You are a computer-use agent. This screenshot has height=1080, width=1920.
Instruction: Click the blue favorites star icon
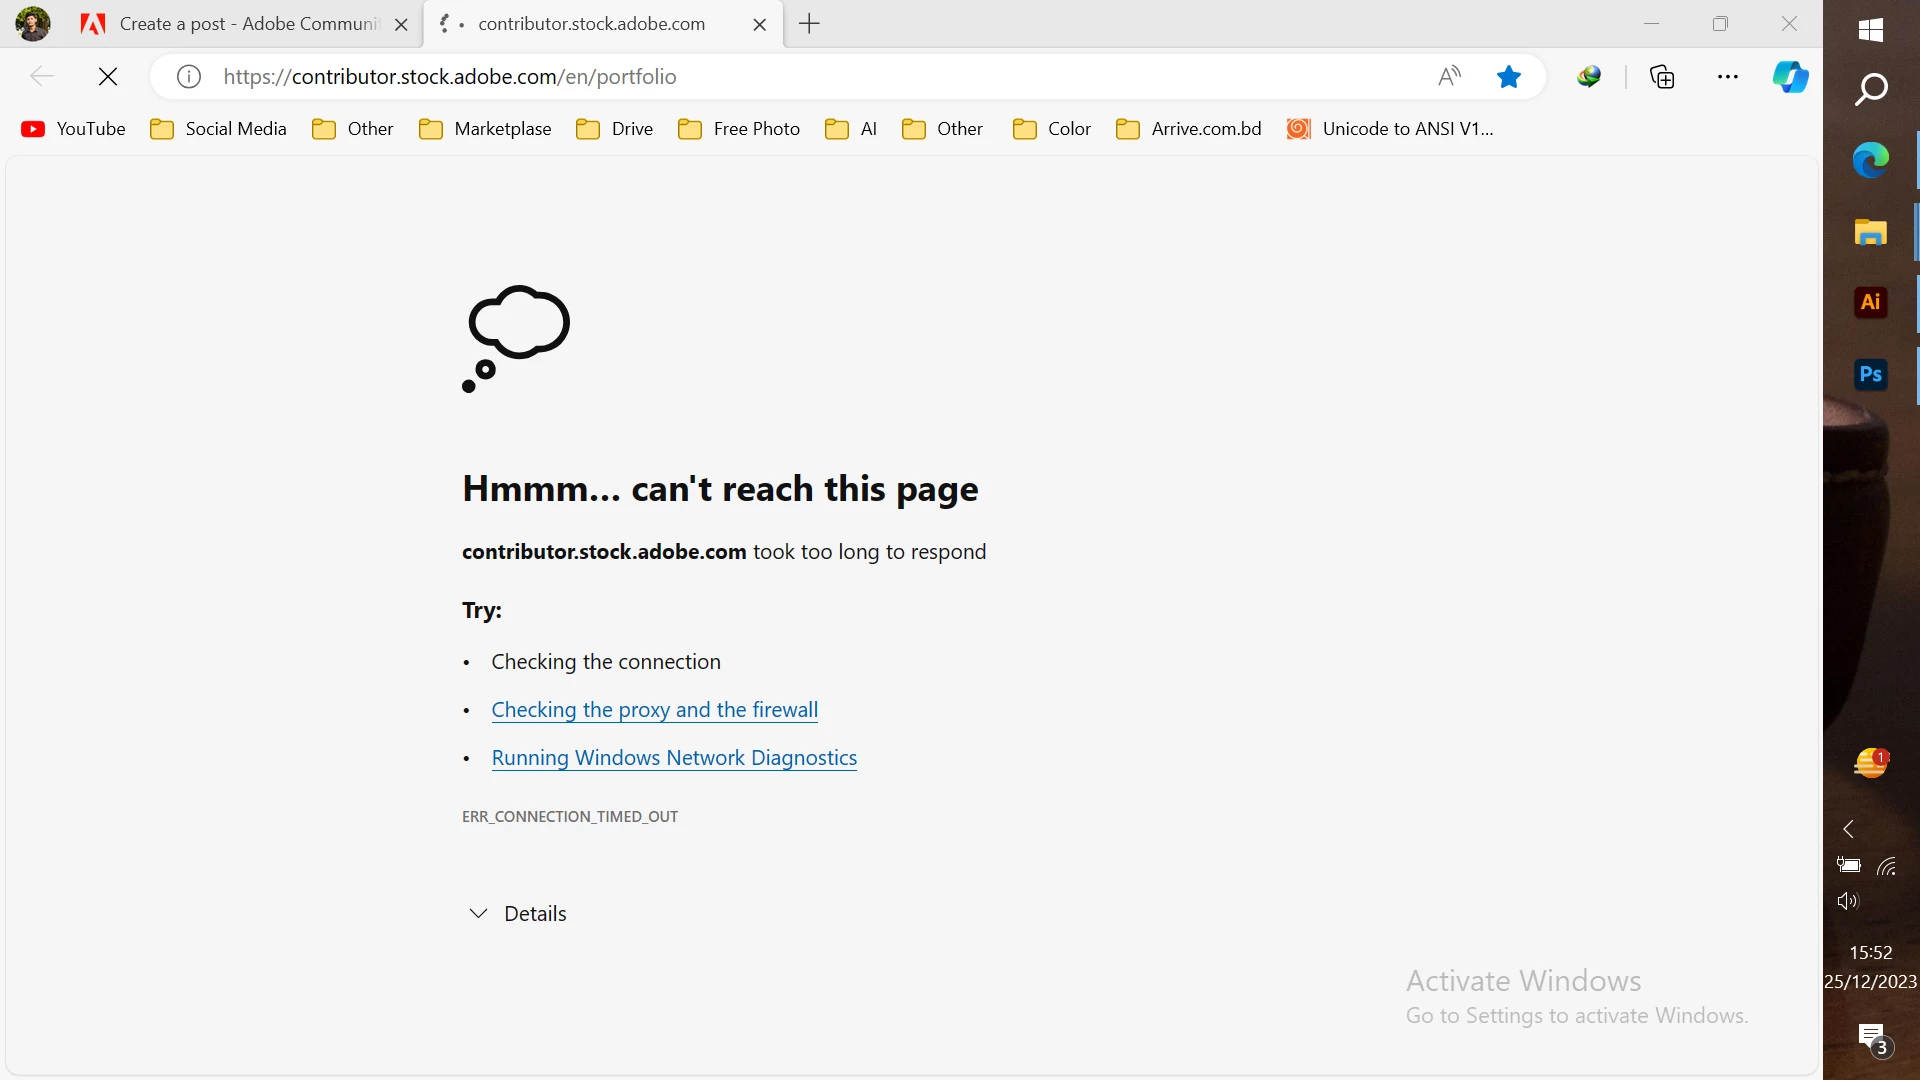(1509, 77)
